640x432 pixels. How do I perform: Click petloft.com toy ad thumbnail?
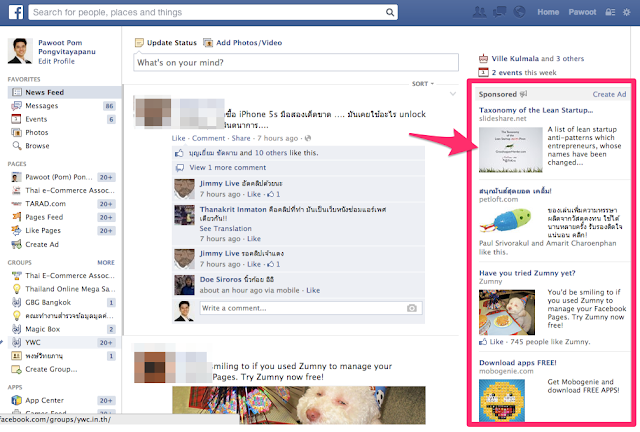(507, 221)
